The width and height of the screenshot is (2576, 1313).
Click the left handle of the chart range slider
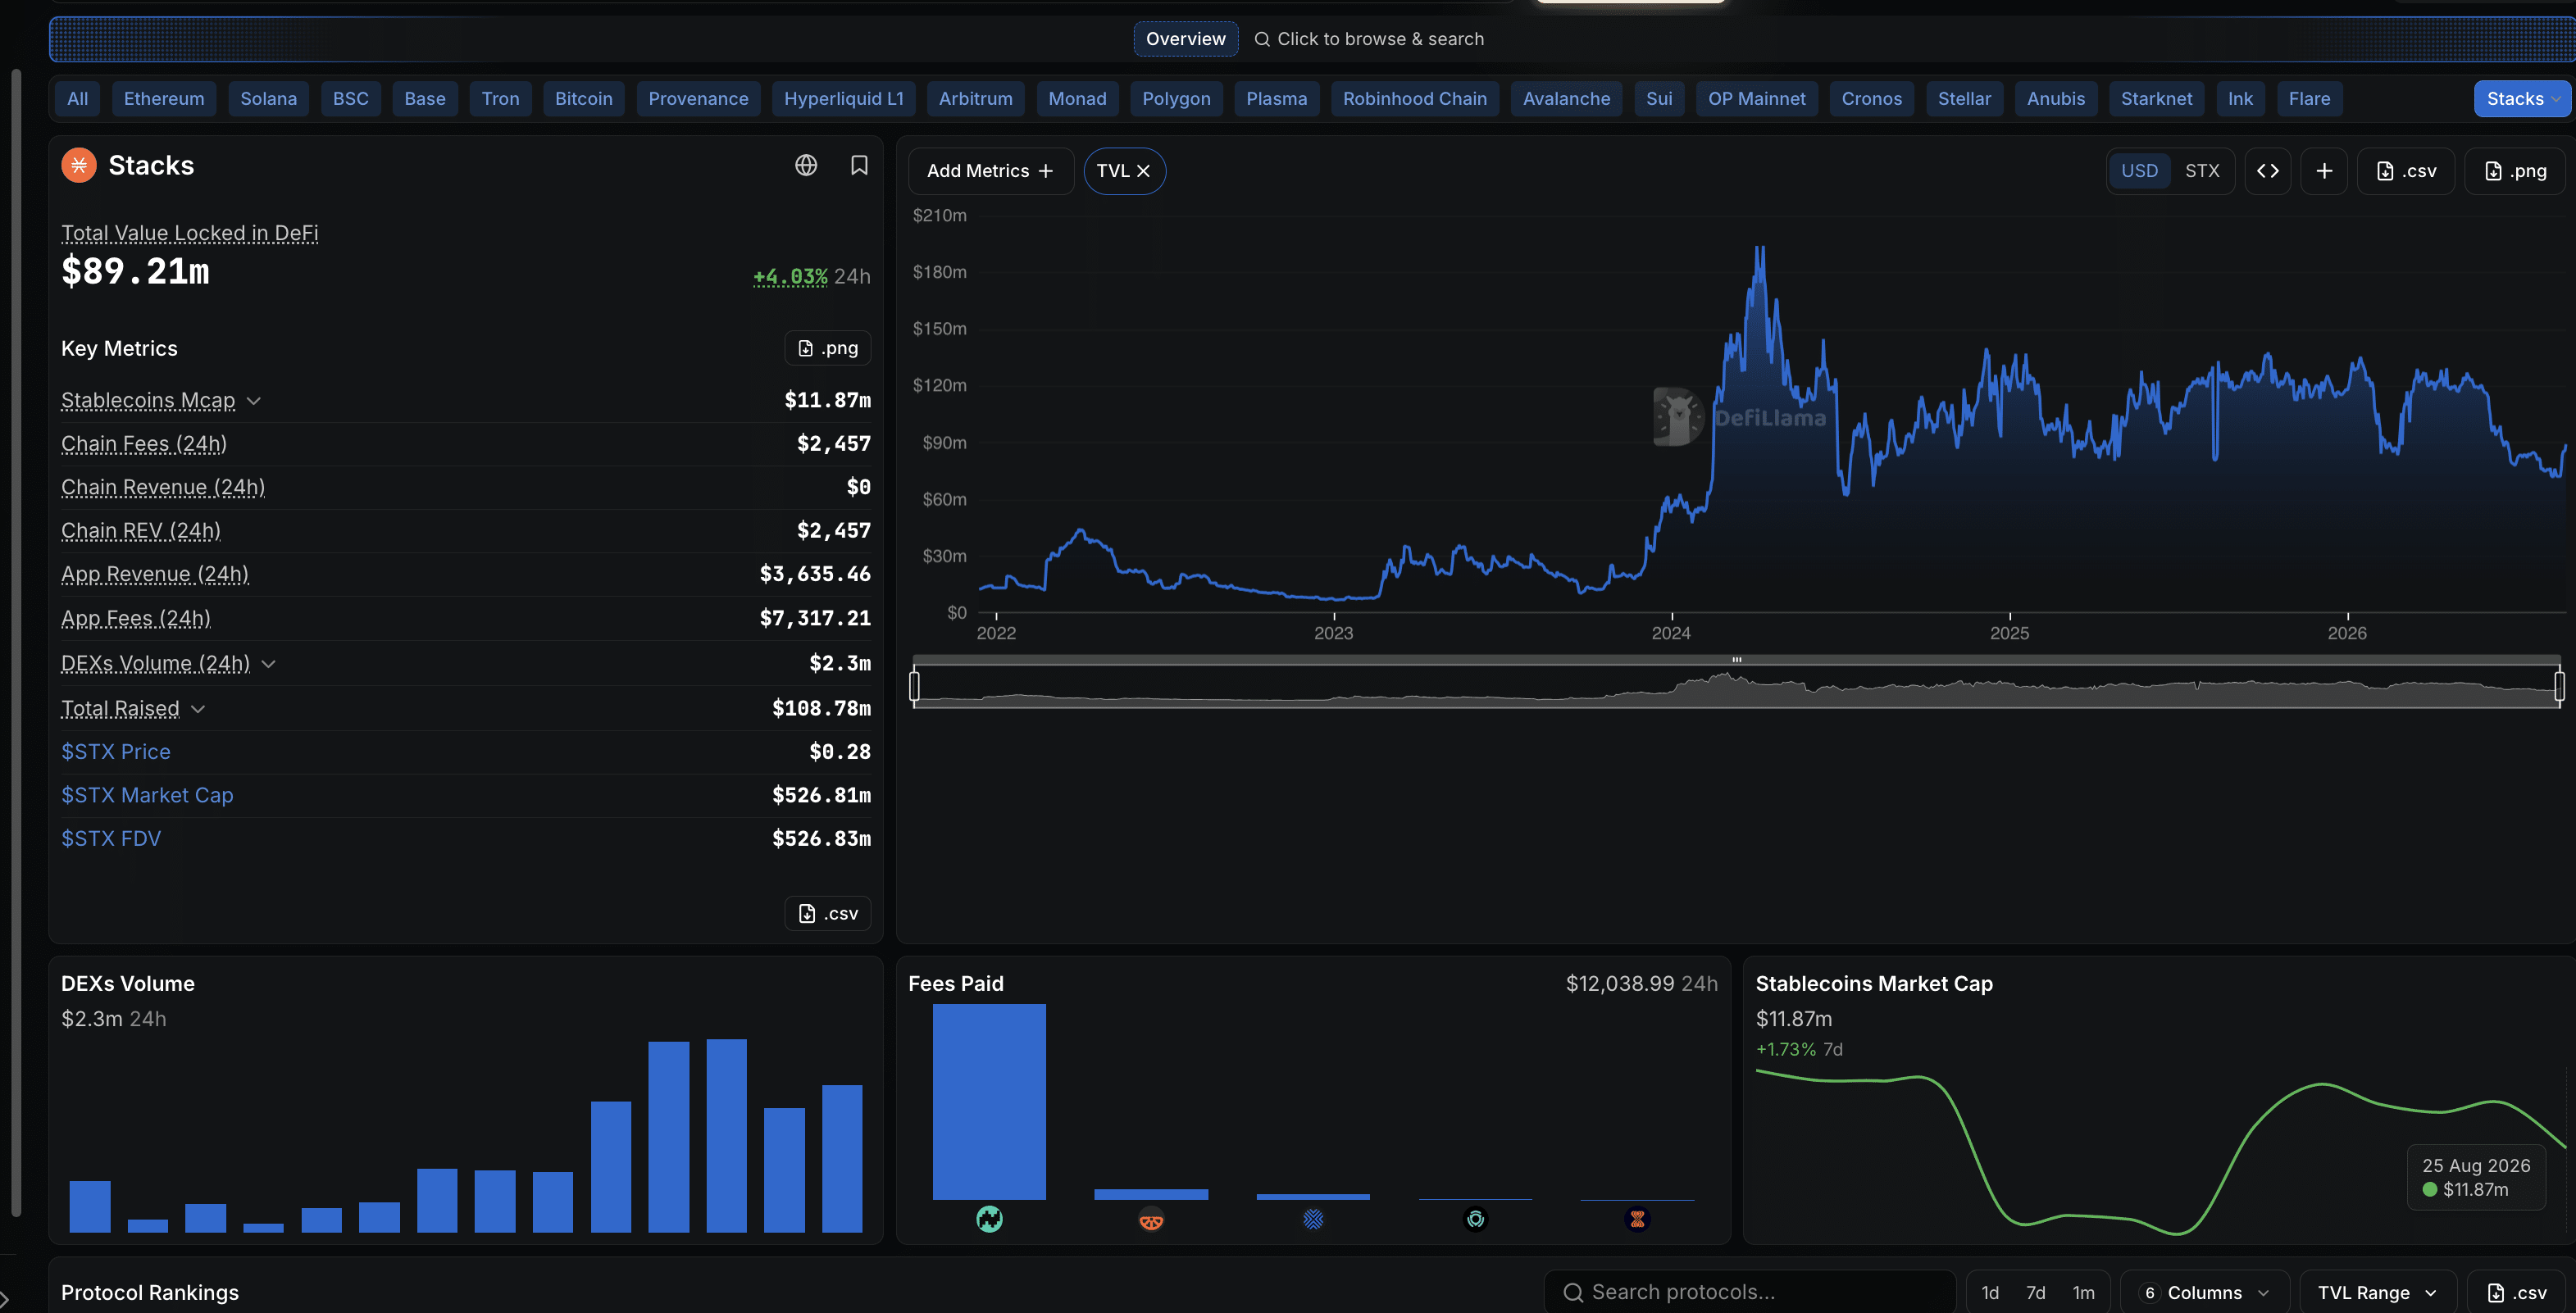pos(914,686)
